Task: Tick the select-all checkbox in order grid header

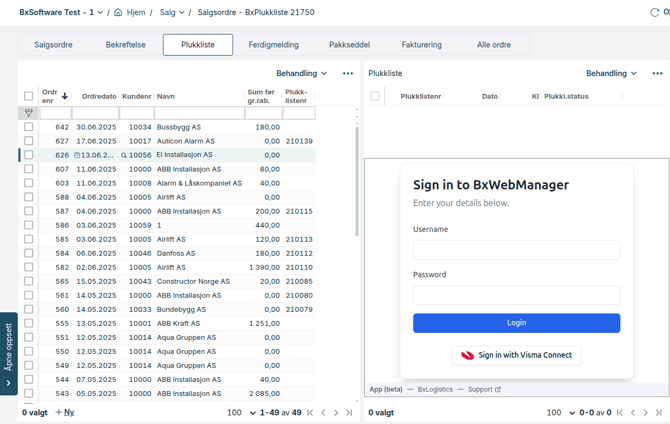Action: 29,96
